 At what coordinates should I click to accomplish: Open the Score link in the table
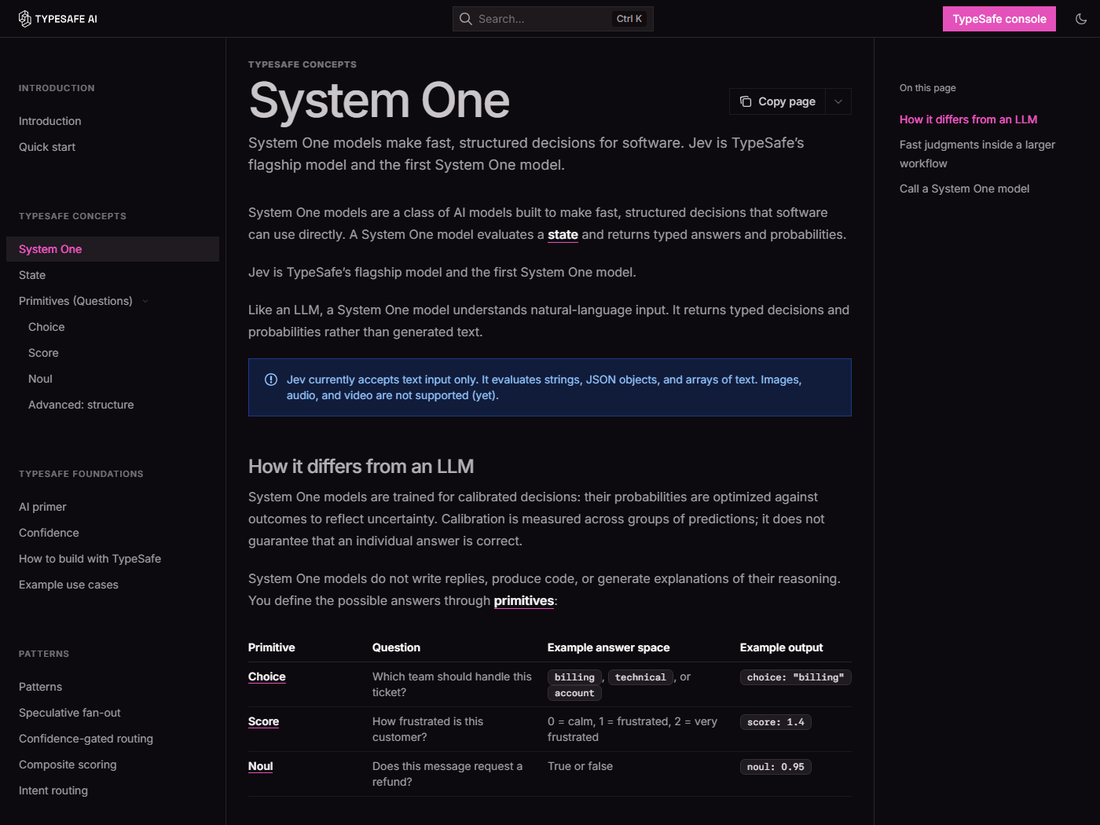(x=264, y=722)
